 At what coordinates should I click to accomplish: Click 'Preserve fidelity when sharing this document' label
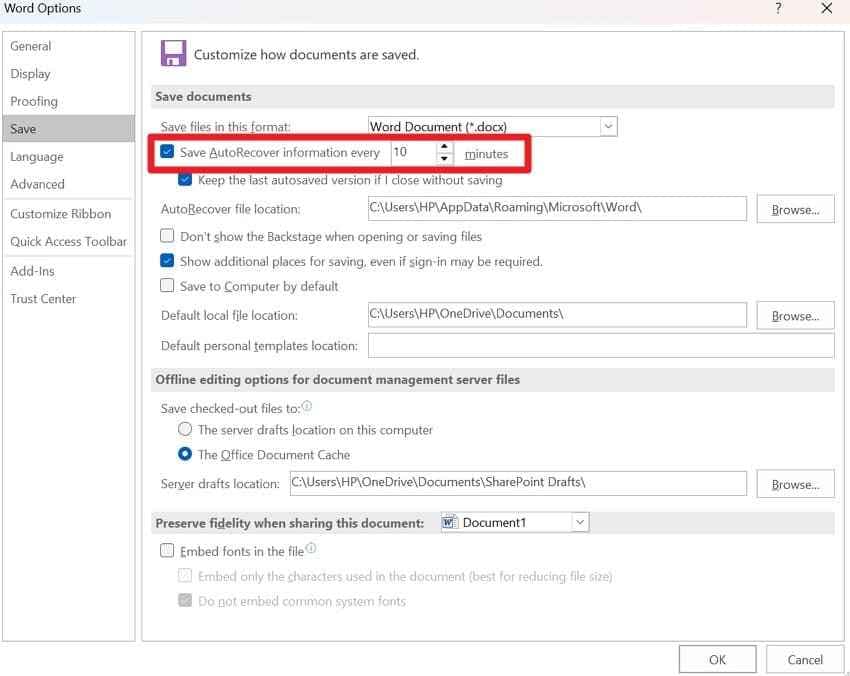coord(289,523)
